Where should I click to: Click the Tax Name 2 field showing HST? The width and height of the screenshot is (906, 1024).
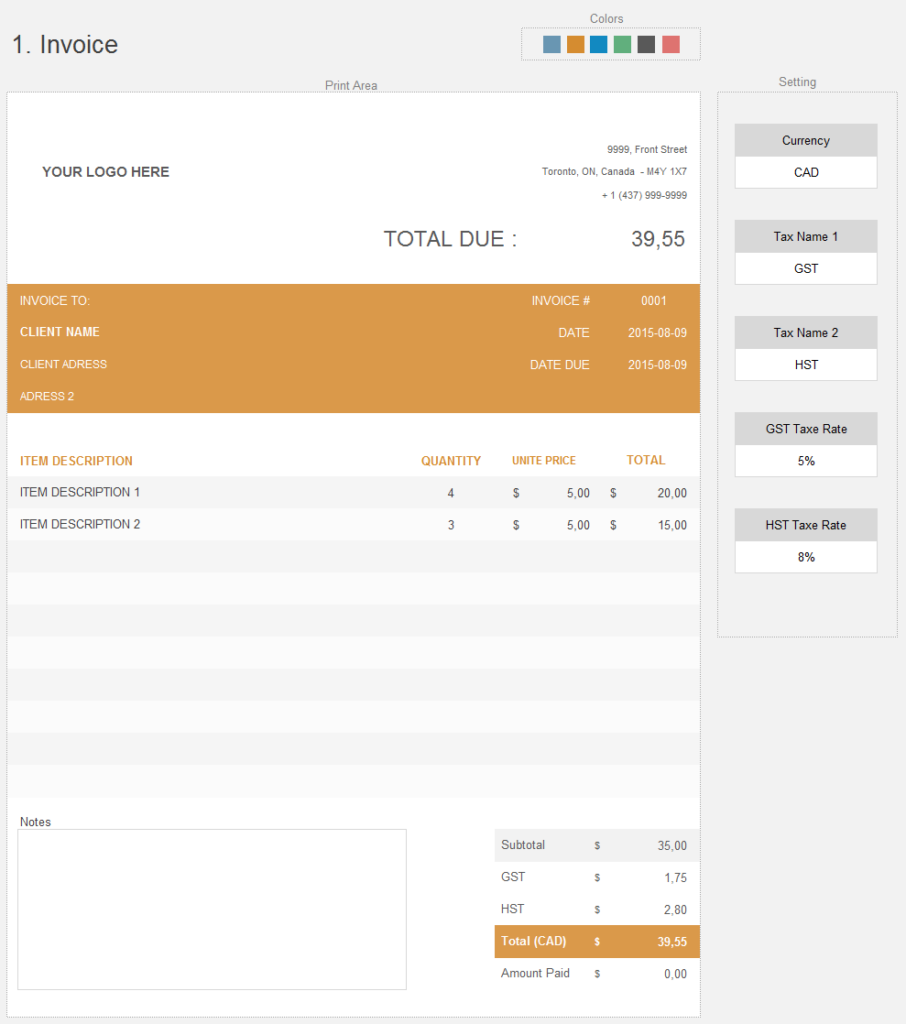point(805,364)
